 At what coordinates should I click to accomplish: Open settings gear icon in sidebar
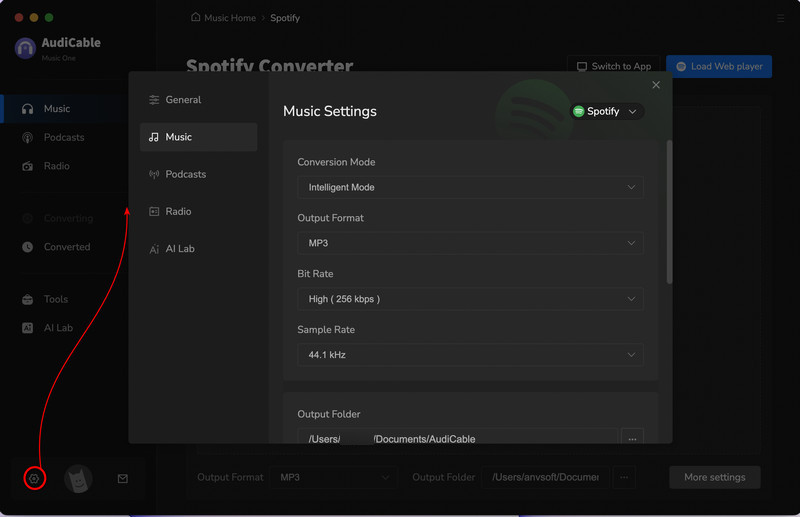34,479
